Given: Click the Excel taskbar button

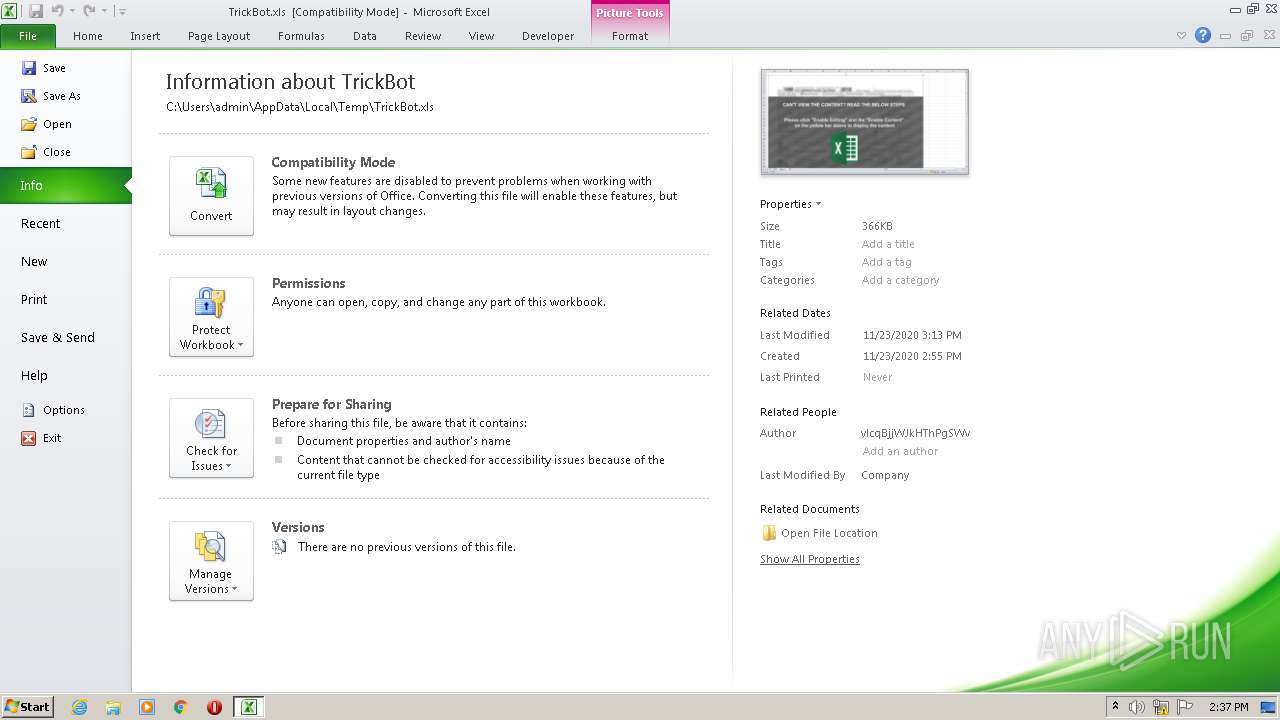Looking at the screenshot, I should click(x=248, y=707).
